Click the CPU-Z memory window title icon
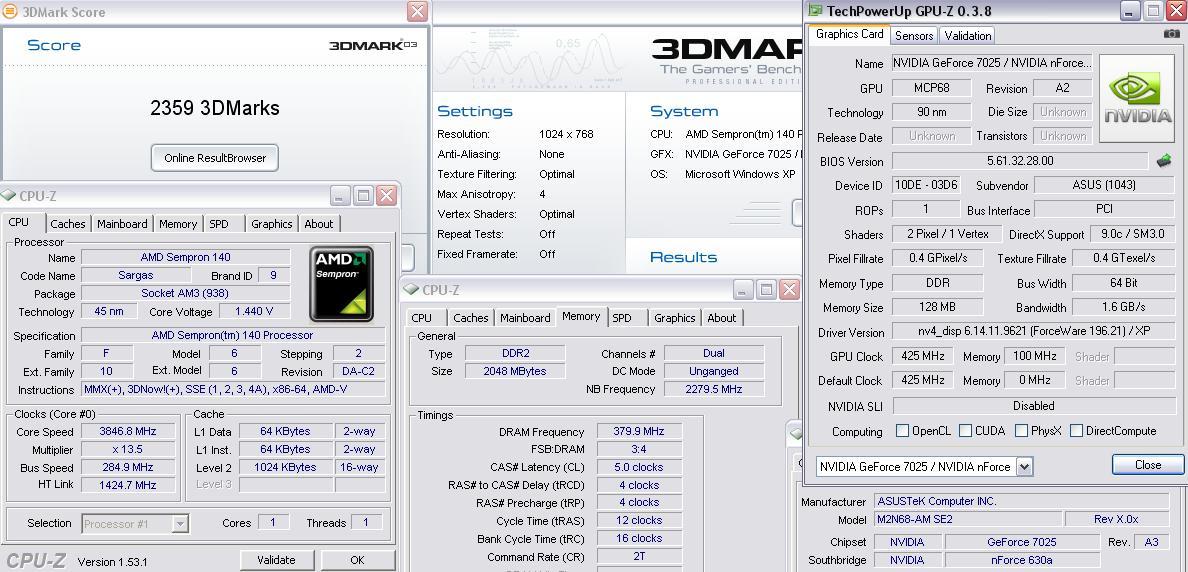Viewport: 1188px width, 572px height. tap(411, 289)
